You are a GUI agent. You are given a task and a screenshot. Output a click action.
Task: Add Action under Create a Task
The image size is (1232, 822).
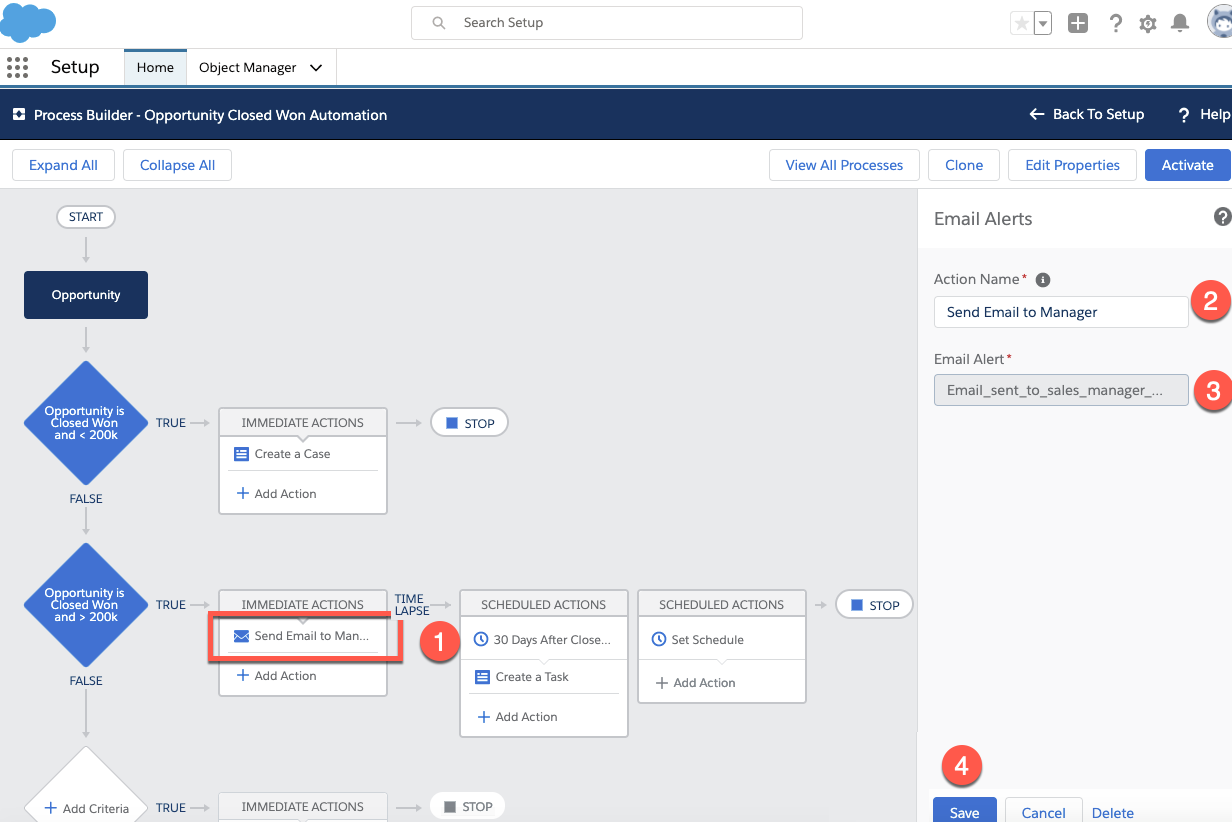pyautogui.click(x=518, y=717)
